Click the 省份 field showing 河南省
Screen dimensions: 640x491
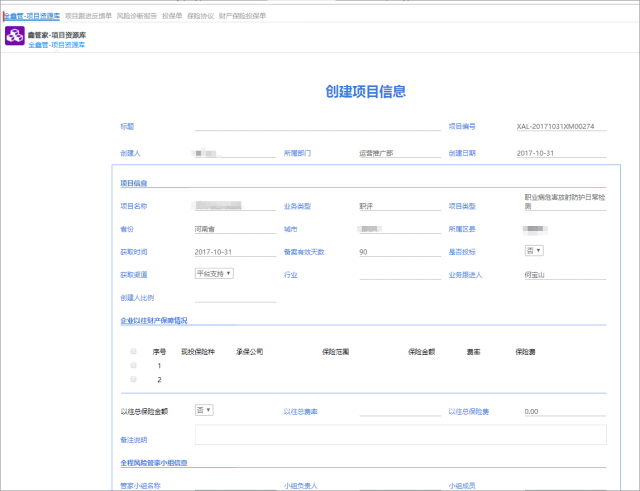(x=236, y=229)
